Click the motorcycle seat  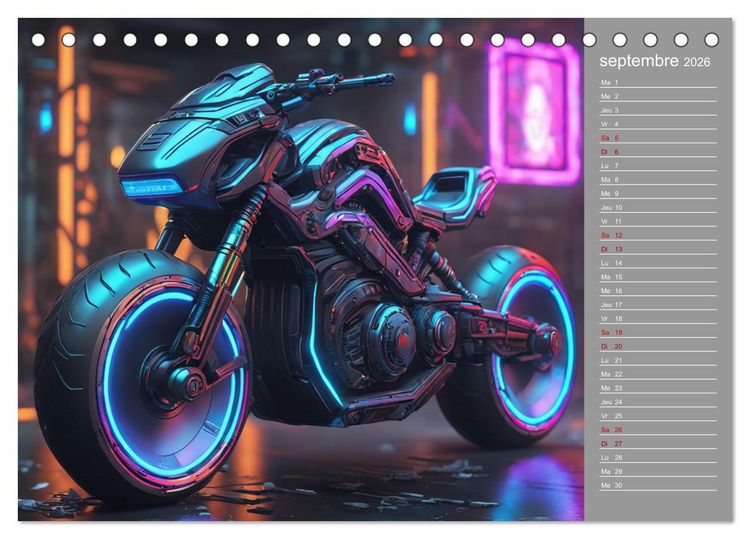click(x=454, y=191)
